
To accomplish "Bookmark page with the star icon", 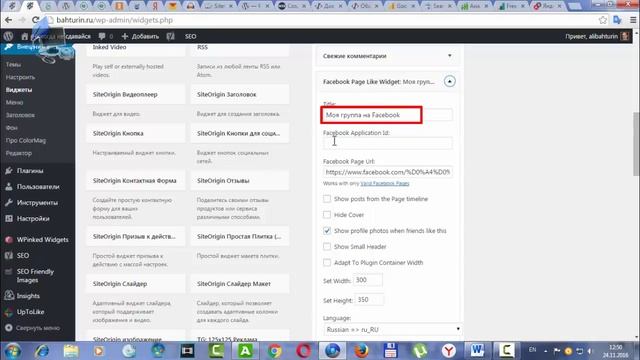I will 602,20.
